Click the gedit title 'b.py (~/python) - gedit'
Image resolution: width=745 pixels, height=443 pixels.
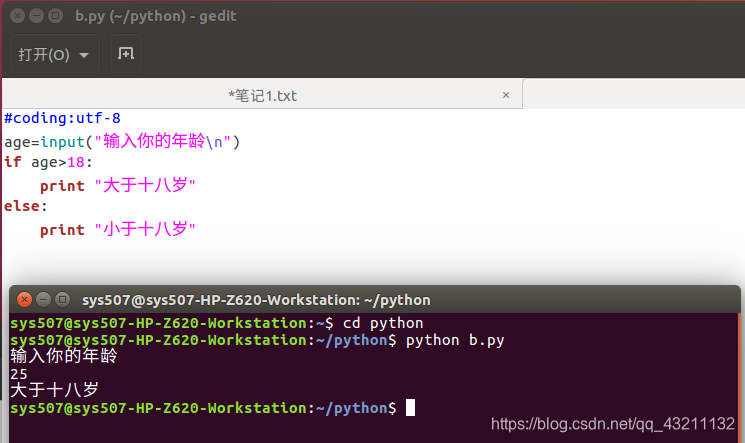(x=155, y=16)
